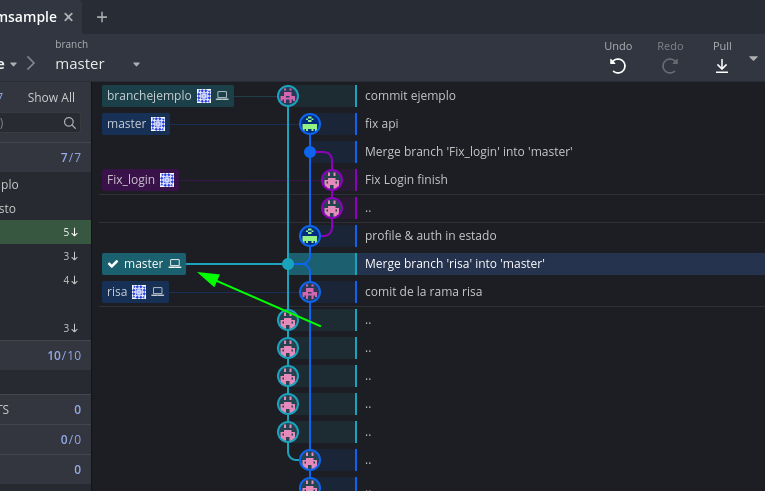The image size is (765, 491).
Task: Click the avatar node of the 'Fix Login finish' commit
Action: tap(332, 180)
